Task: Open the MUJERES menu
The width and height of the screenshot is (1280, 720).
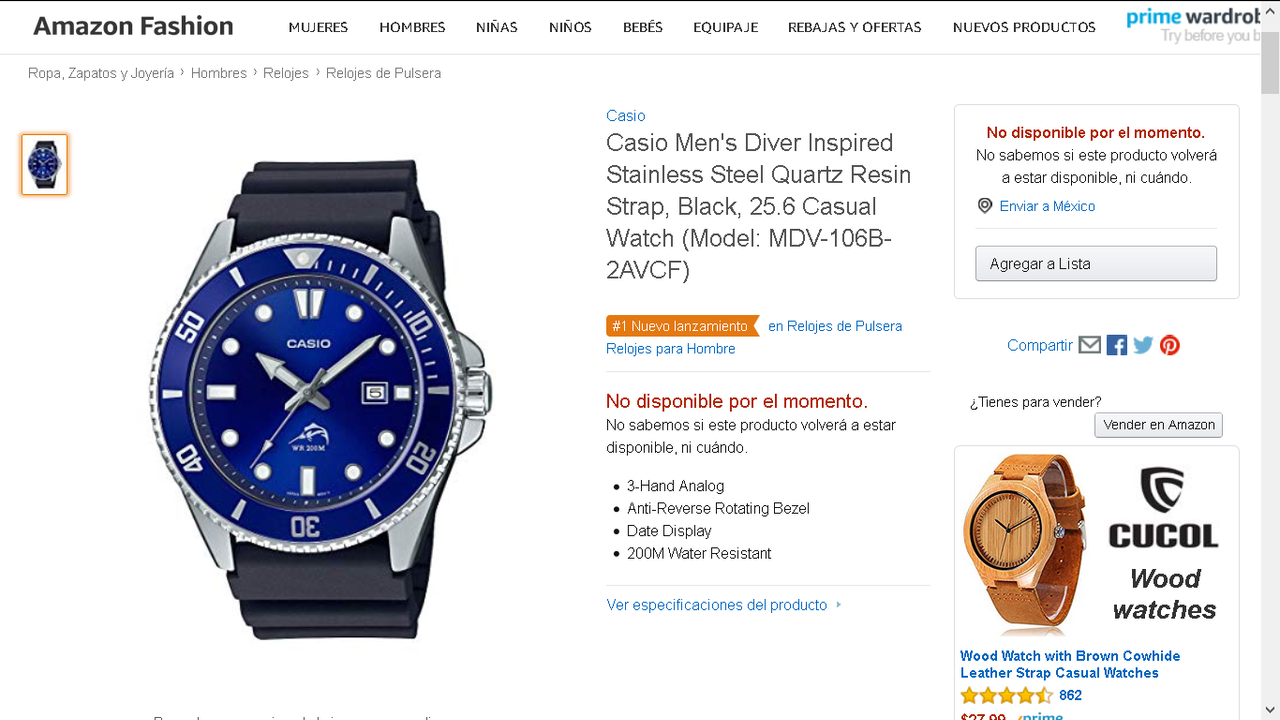Action: coord(318,27)
